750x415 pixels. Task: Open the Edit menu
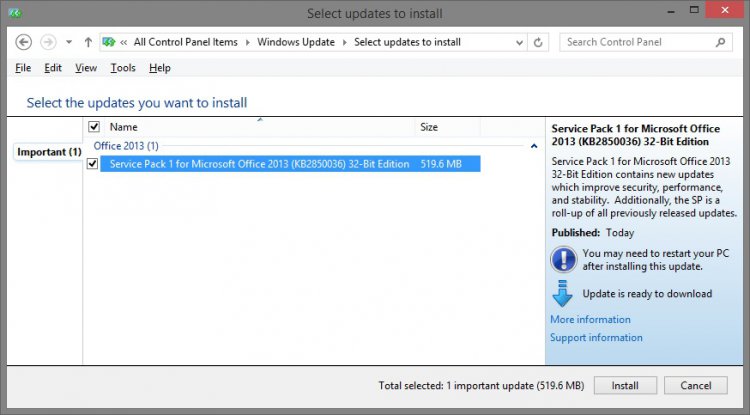53,68
